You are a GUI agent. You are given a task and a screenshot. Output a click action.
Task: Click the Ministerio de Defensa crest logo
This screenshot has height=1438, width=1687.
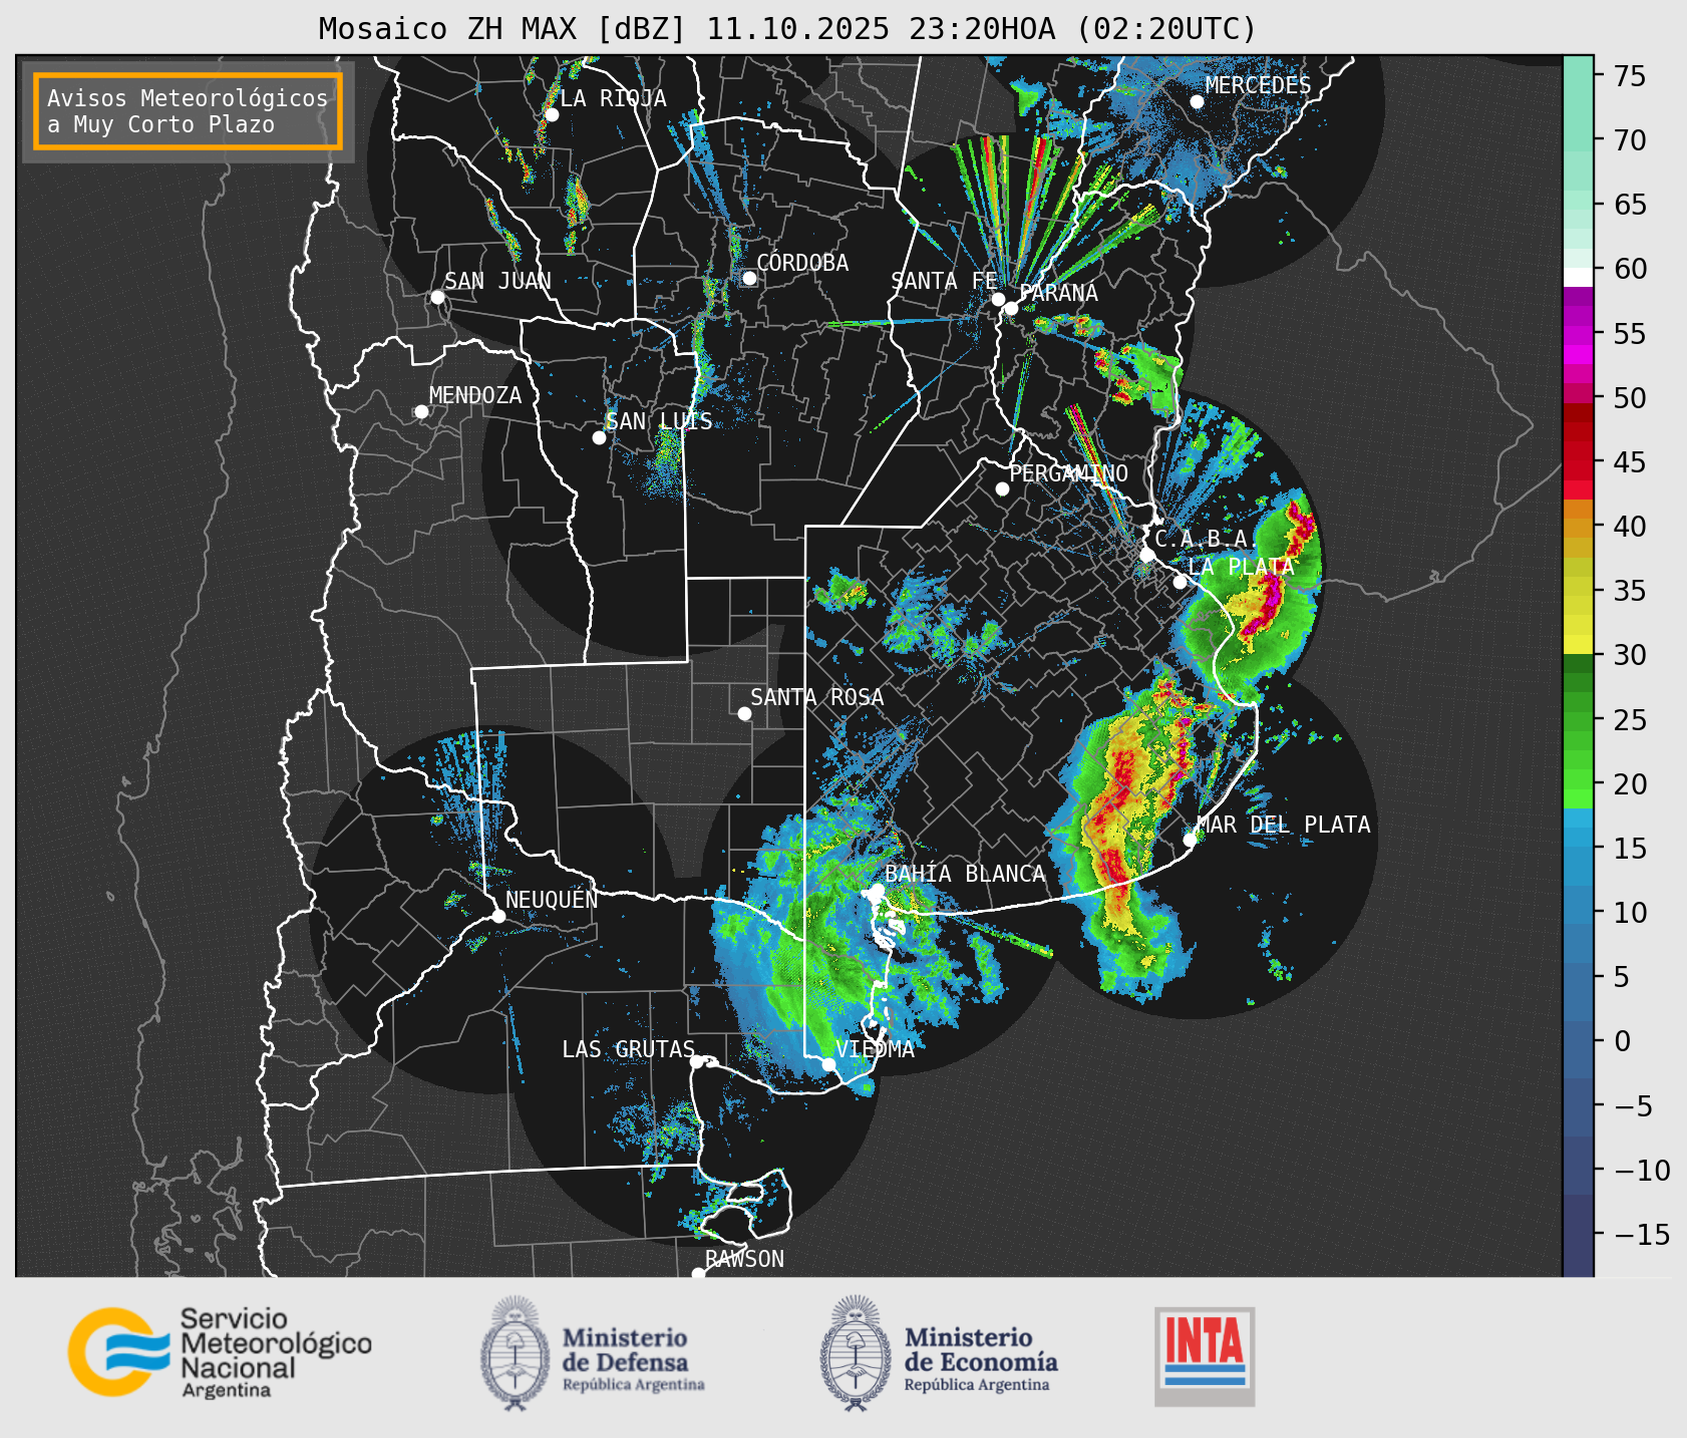(515, 1354)
